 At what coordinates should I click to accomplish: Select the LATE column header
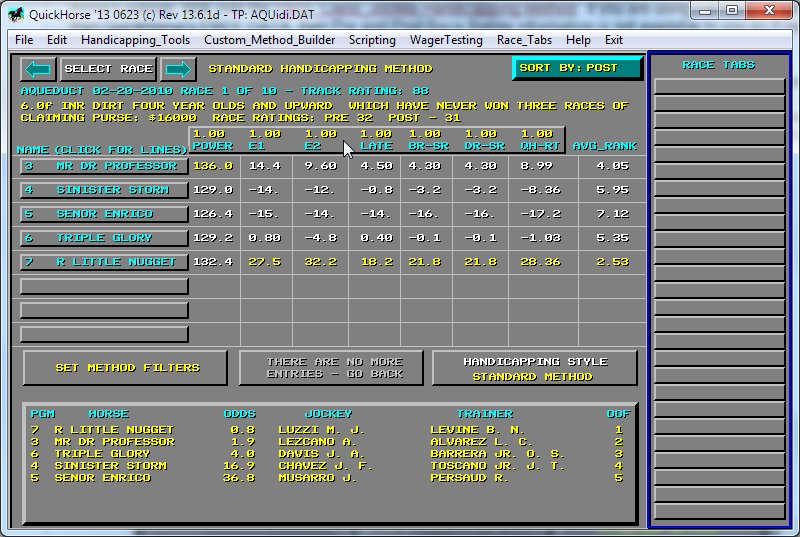[x=376, y=140]
